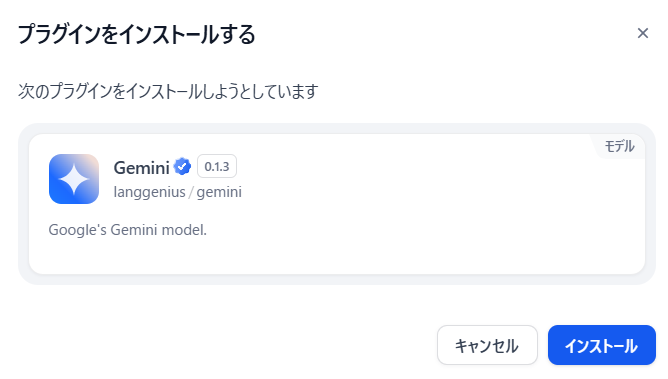Click the Gemini sparkle plugin icon

click(74, 179)
